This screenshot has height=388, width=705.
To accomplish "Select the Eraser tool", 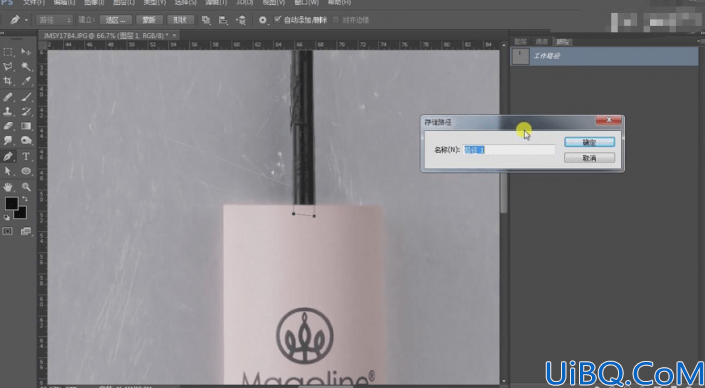I will [8, 126].
